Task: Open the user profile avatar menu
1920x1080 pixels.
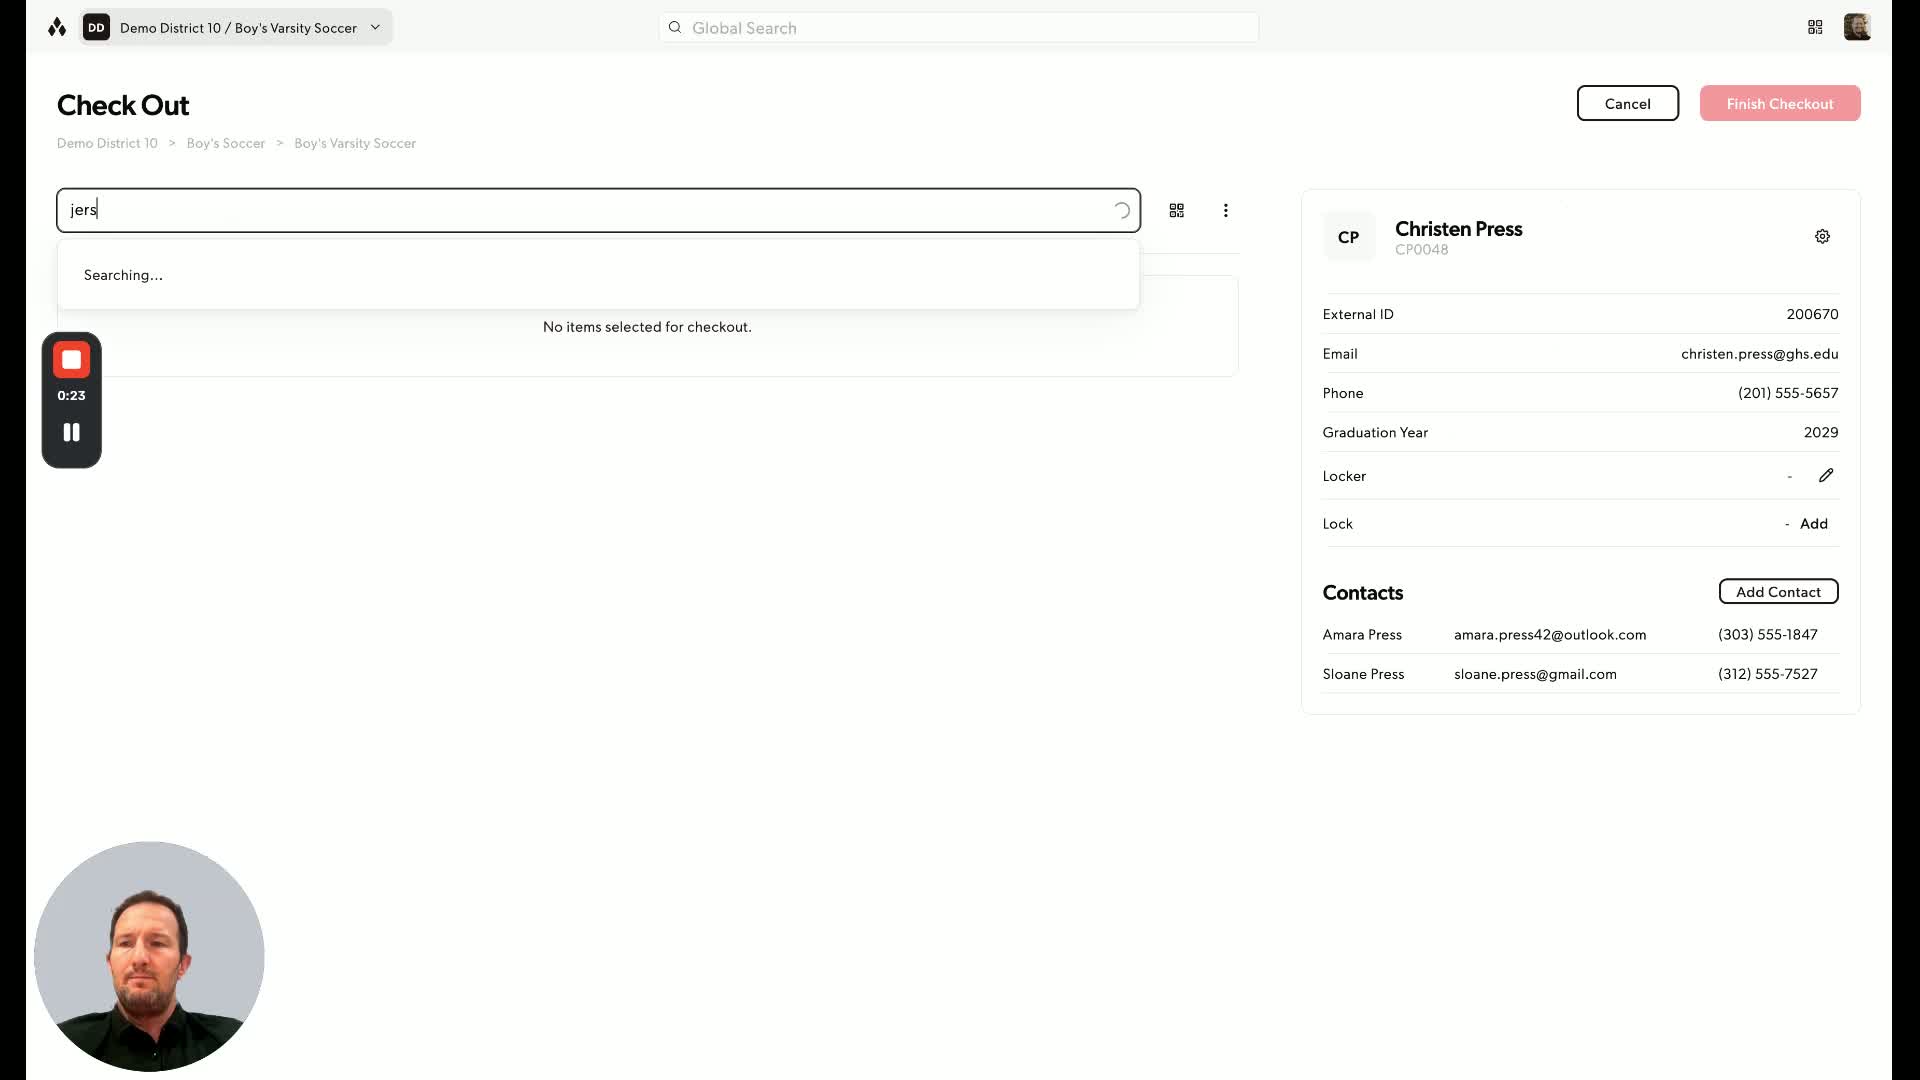Action: [1857, 27]
